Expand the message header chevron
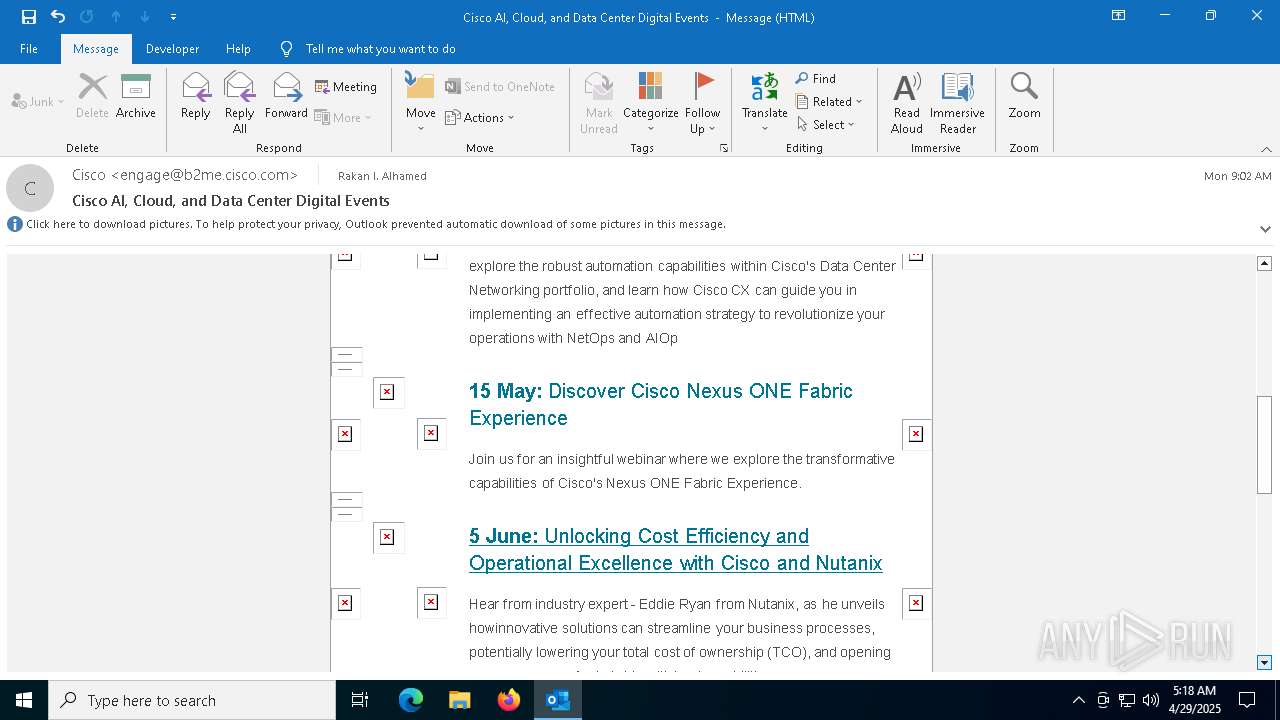Image resolution: width=1280 pixels, height=720 pixels. tap(1265, 229)
